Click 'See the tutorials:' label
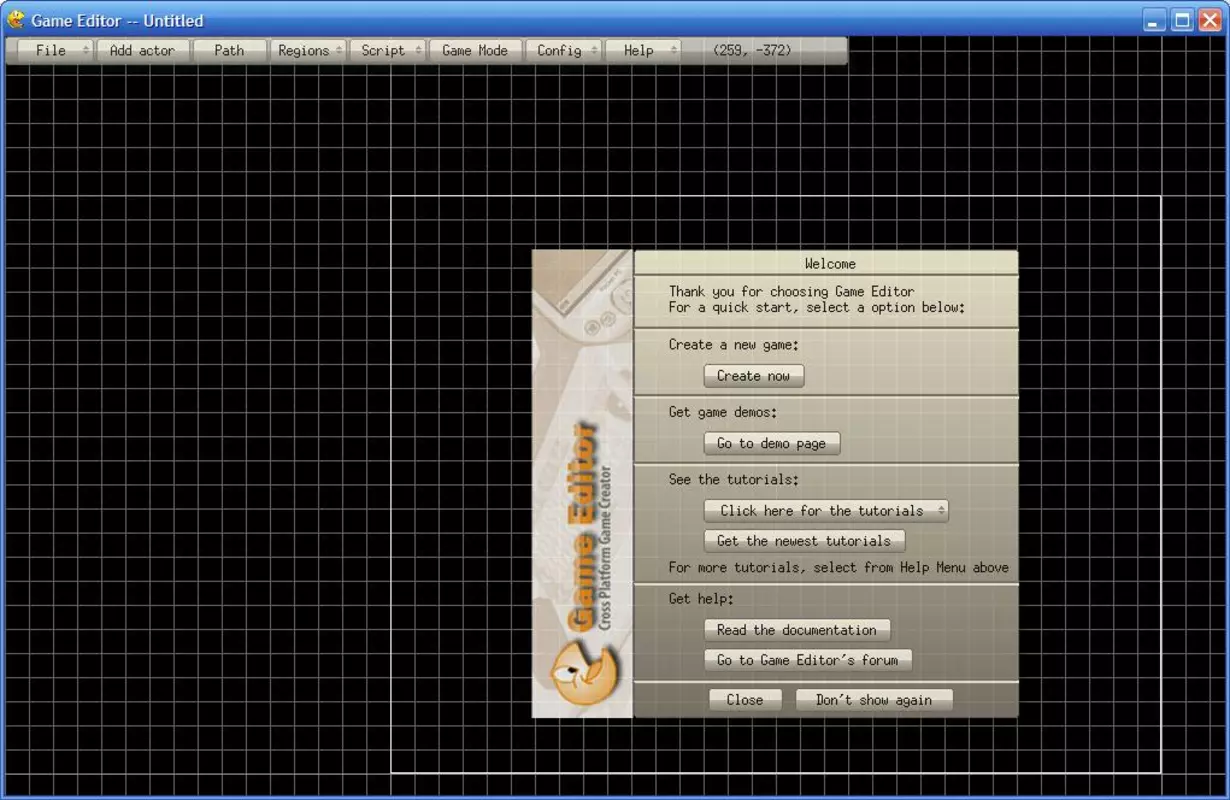1230x800 pixels. [x=734, y=479]
